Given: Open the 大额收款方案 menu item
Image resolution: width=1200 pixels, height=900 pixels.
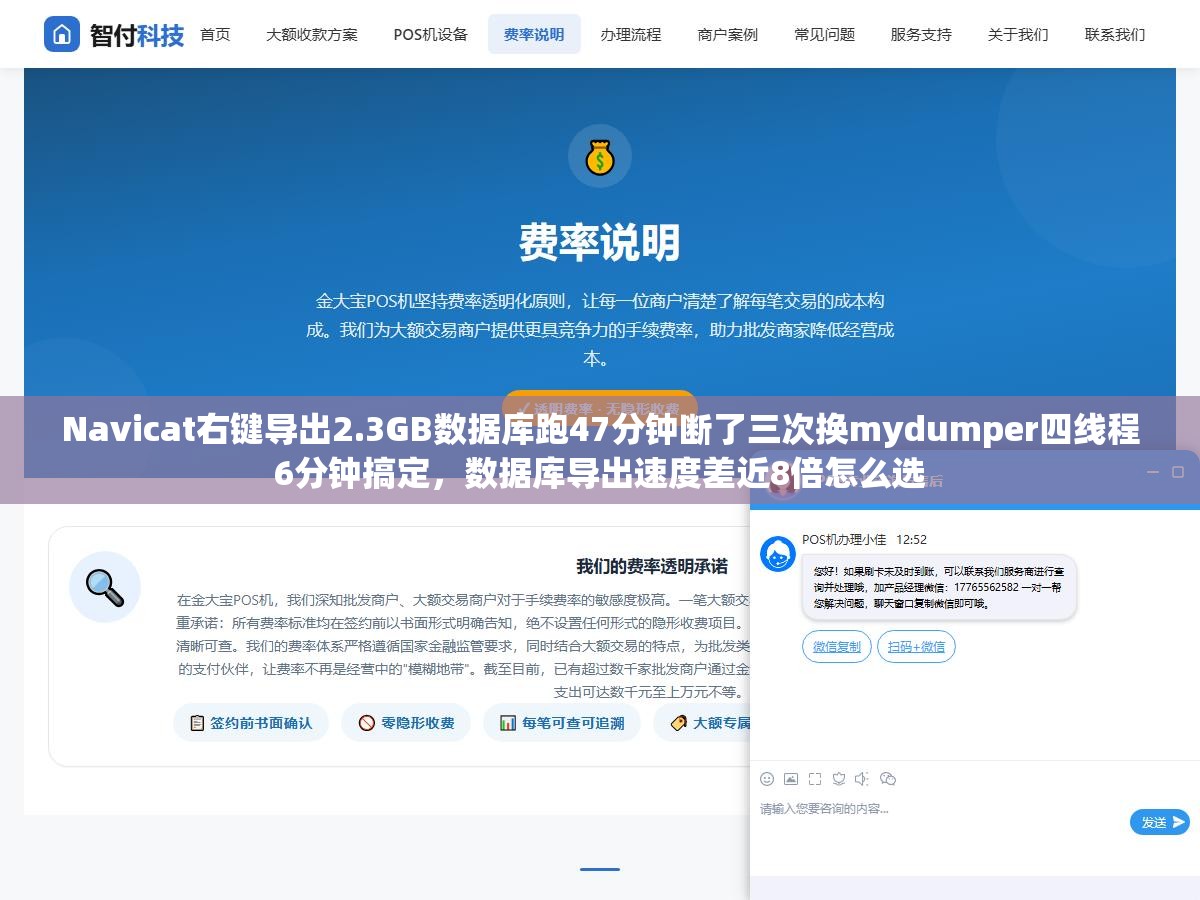Looking at the screenshot, I should [x=311, y=34].
